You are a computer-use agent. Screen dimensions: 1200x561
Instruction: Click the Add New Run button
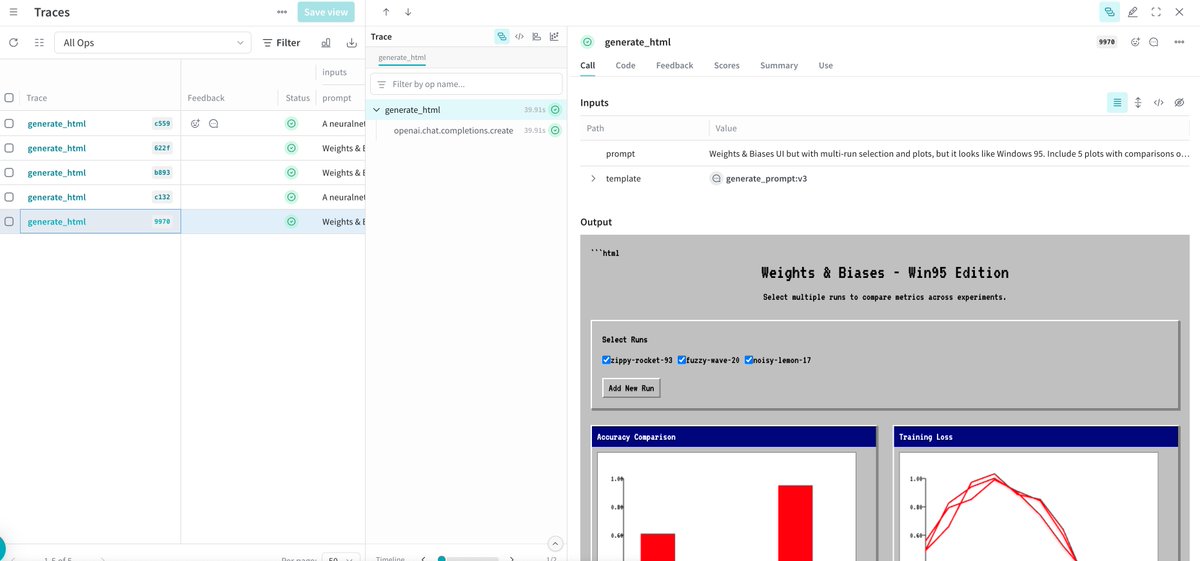tap(631, 388)
